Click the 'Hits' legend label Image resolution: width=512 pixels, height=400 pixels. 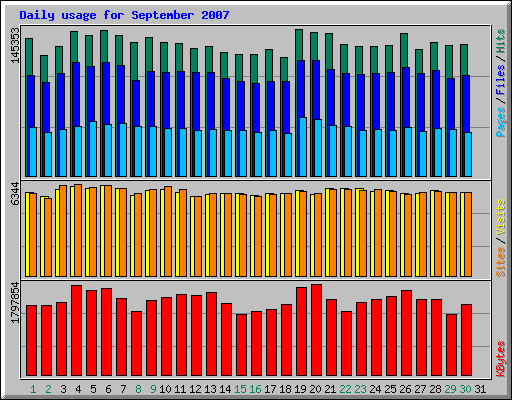(501, 41)
